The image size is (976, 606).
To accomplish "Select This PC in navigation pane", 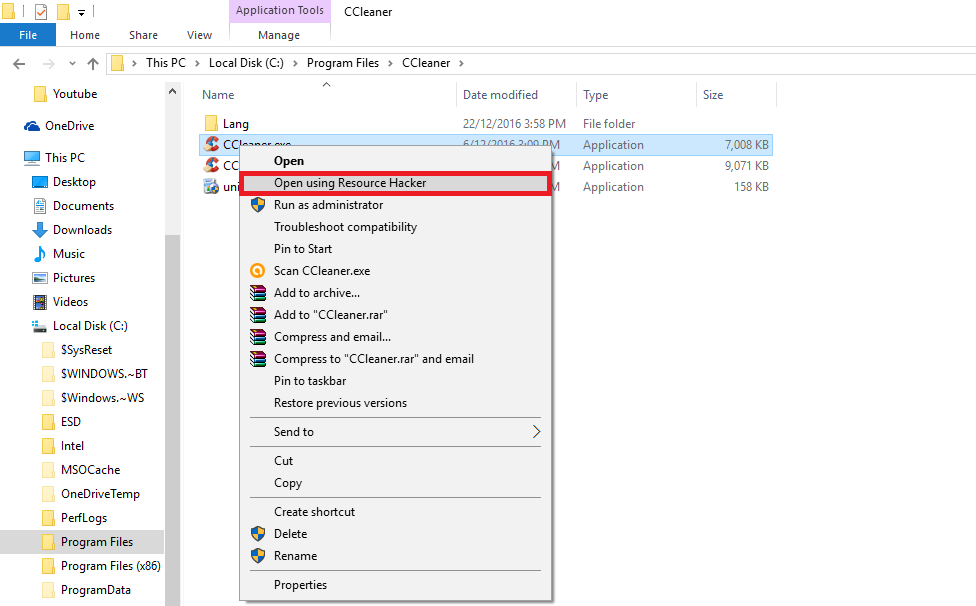I will (65, 157).
